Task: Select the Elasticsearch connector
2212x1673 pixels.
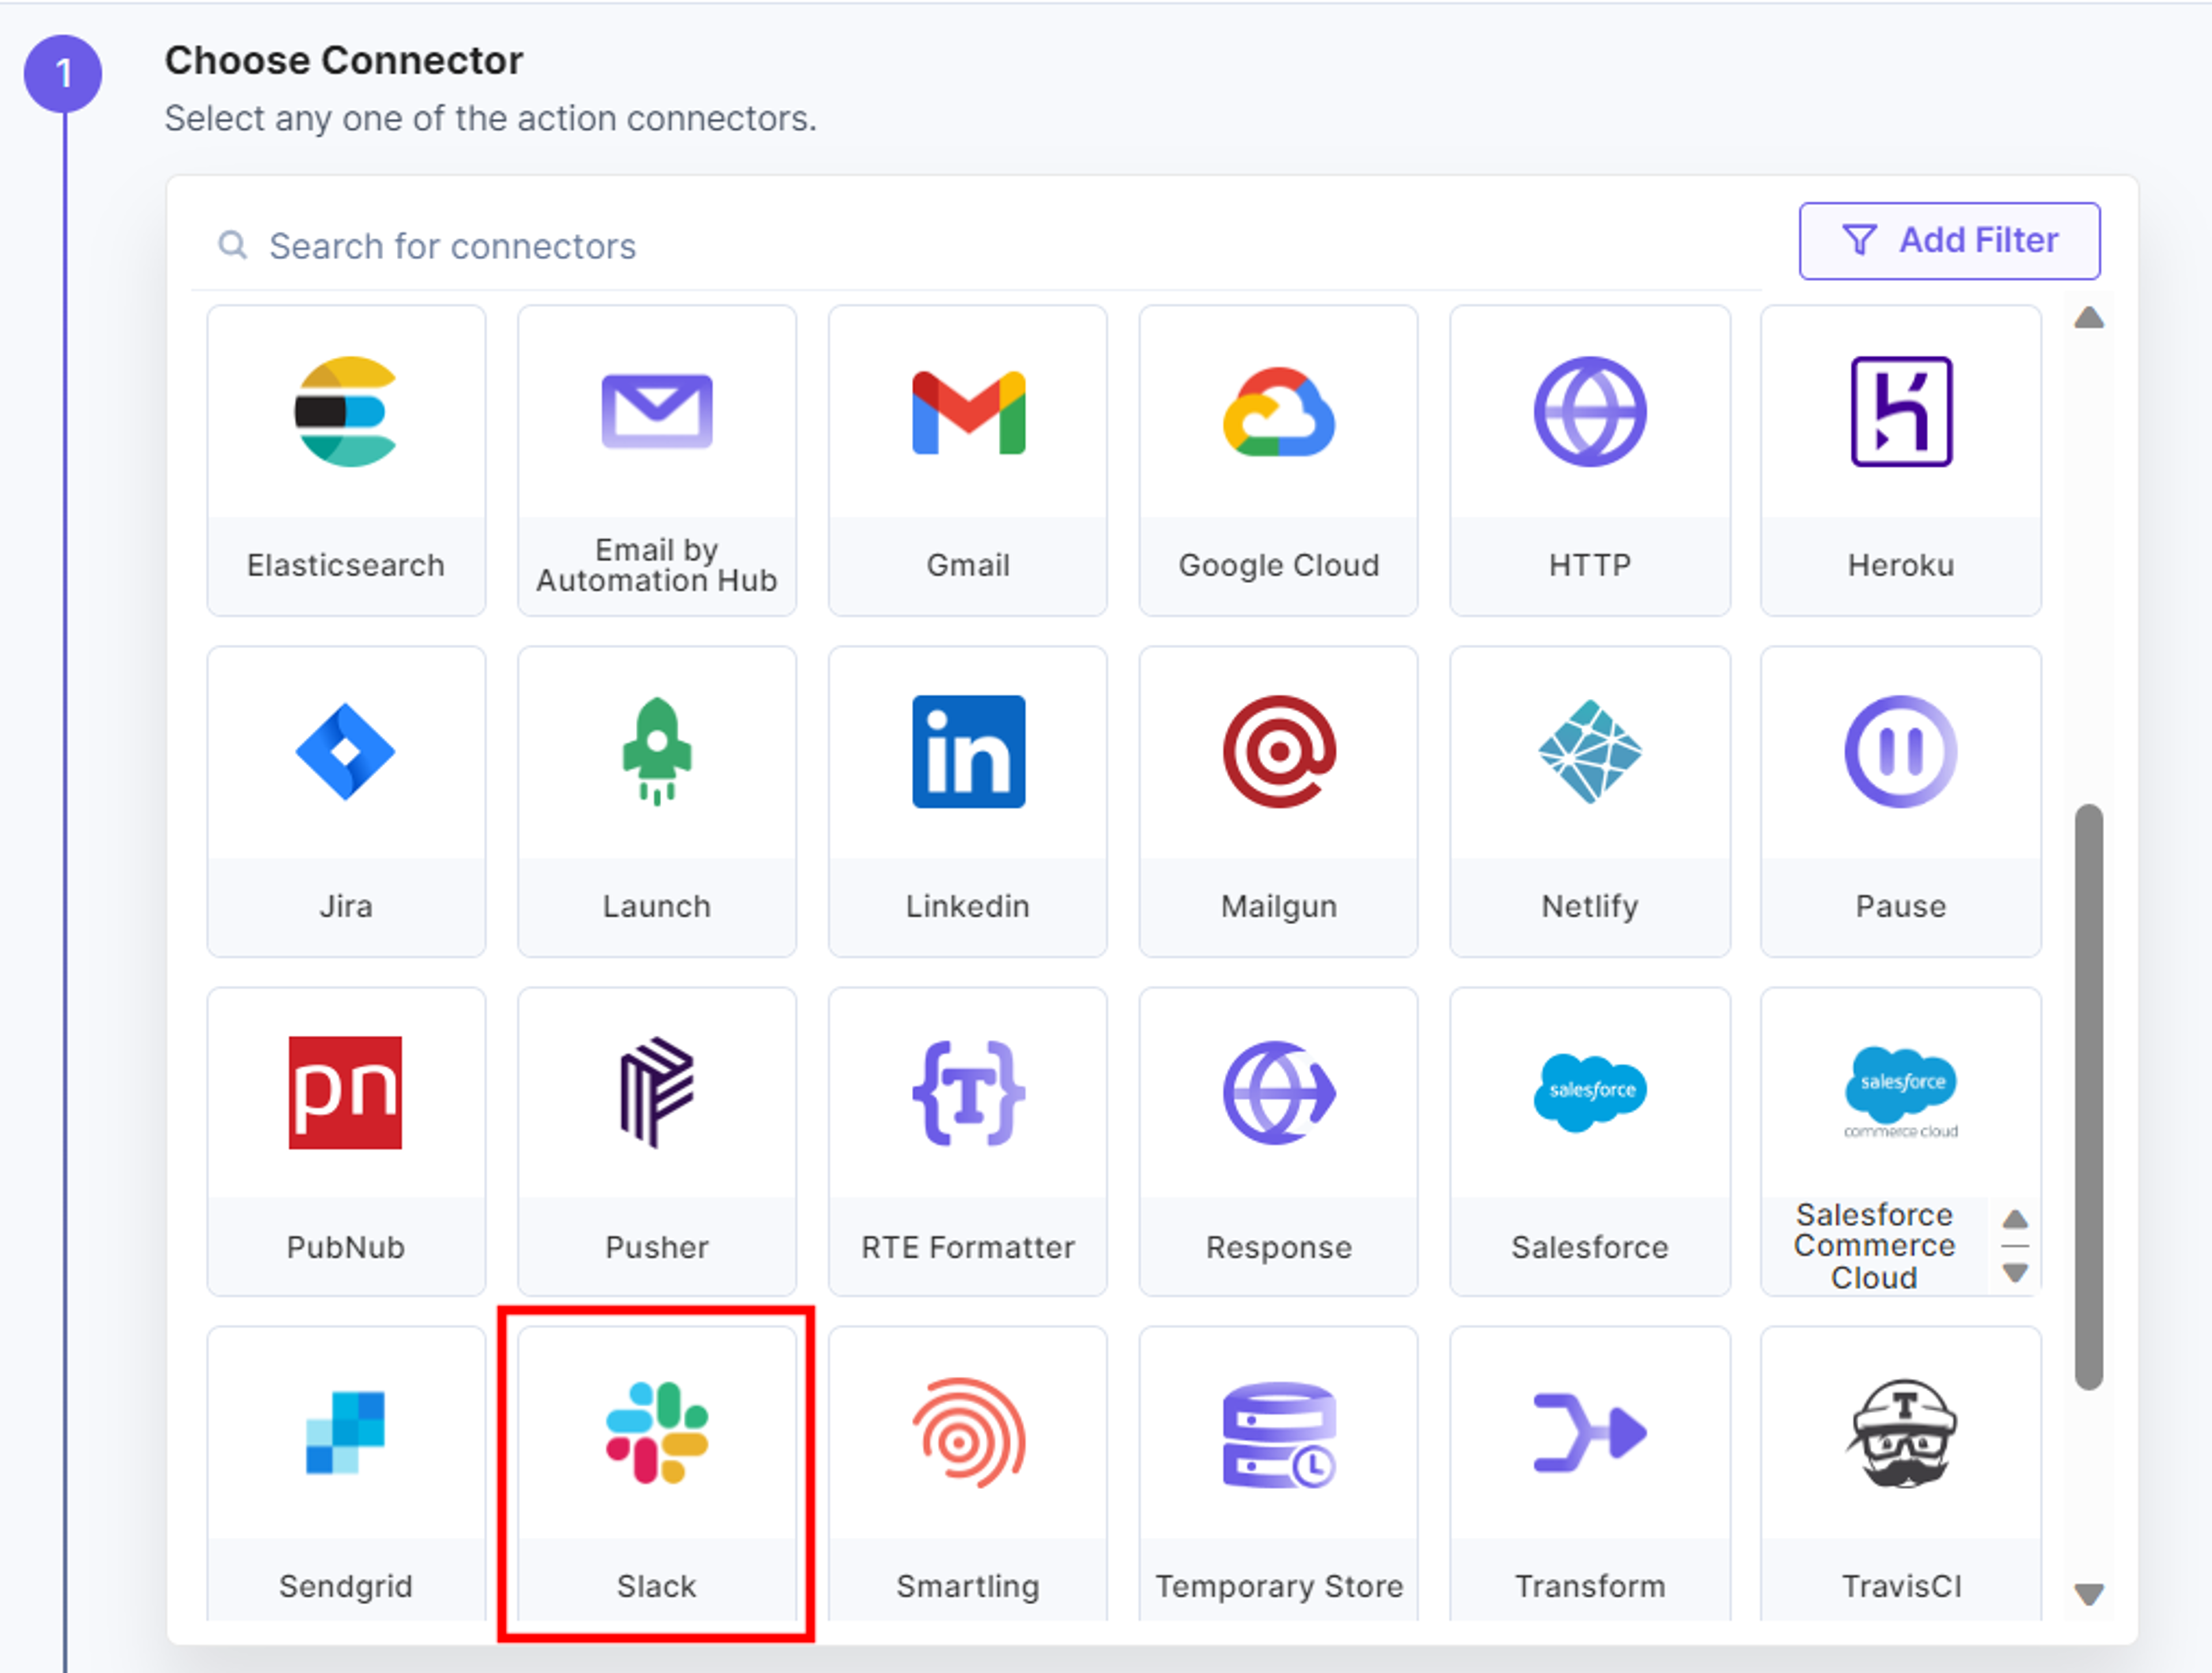Action: pos(346,461)
